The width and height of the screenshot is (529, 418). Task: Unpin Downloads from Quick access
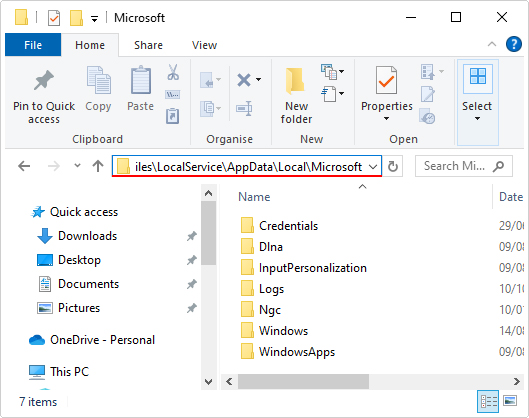[x=192, y=236]
